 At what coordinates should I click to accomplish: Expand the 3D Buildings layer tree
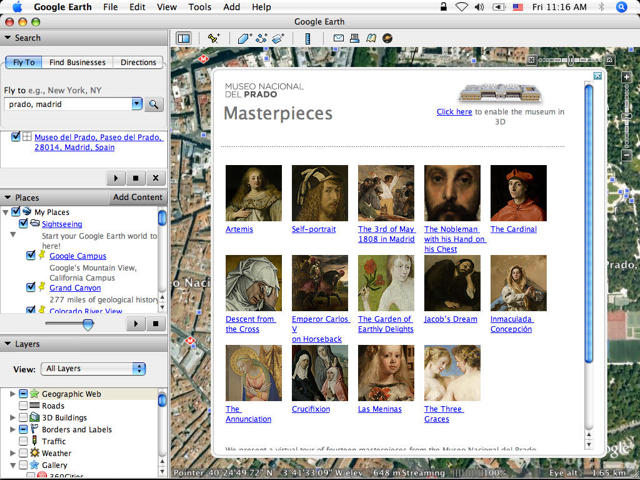pos(12,417)
